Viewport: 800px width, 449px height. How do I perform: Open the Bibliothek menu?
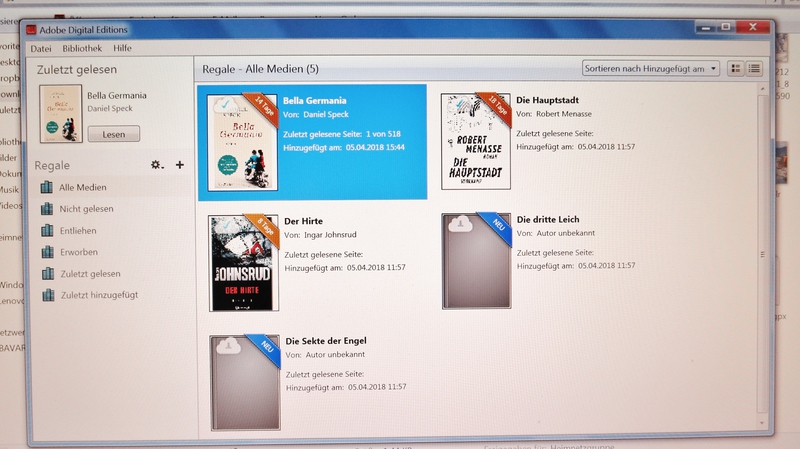click(x=82, y=48)
